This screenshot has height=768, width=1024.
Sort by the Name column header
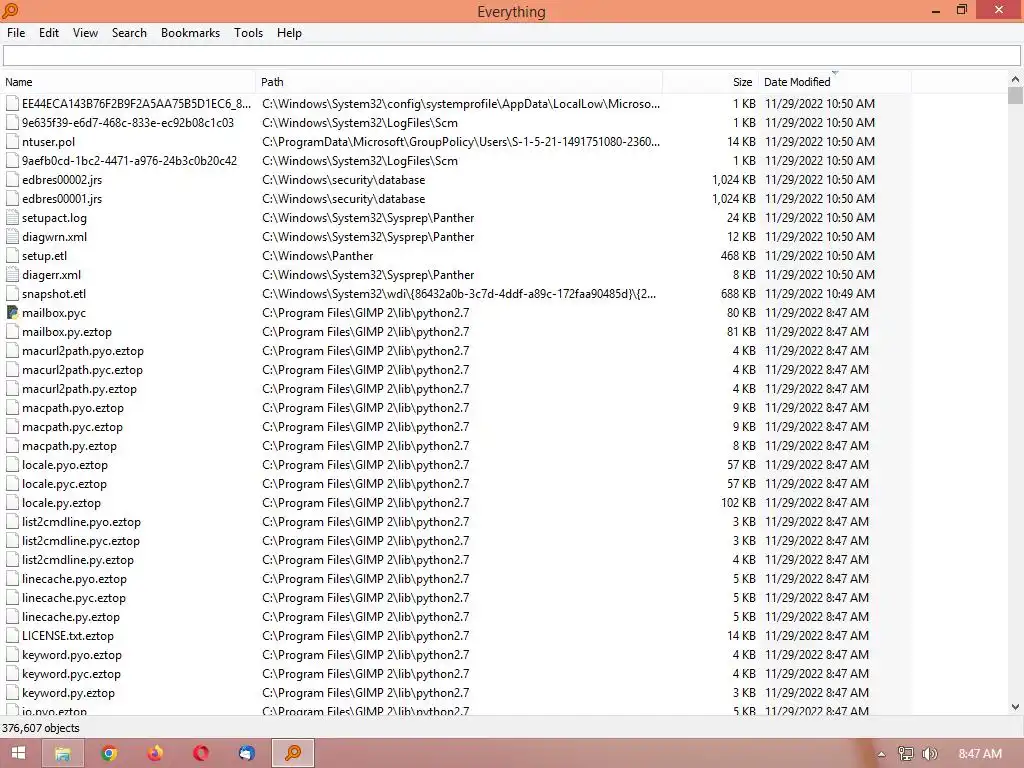128,82
